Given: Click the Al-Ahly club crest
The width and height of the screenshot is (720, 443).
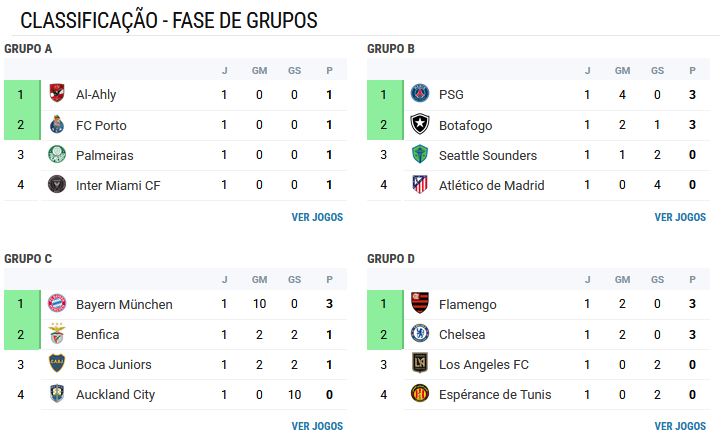Looking at the screenshot, I should 57,94.
